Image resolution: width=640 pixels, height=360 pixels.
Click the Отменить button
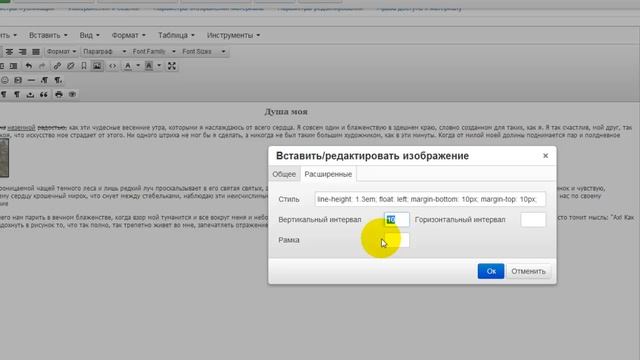coord(528,271)
